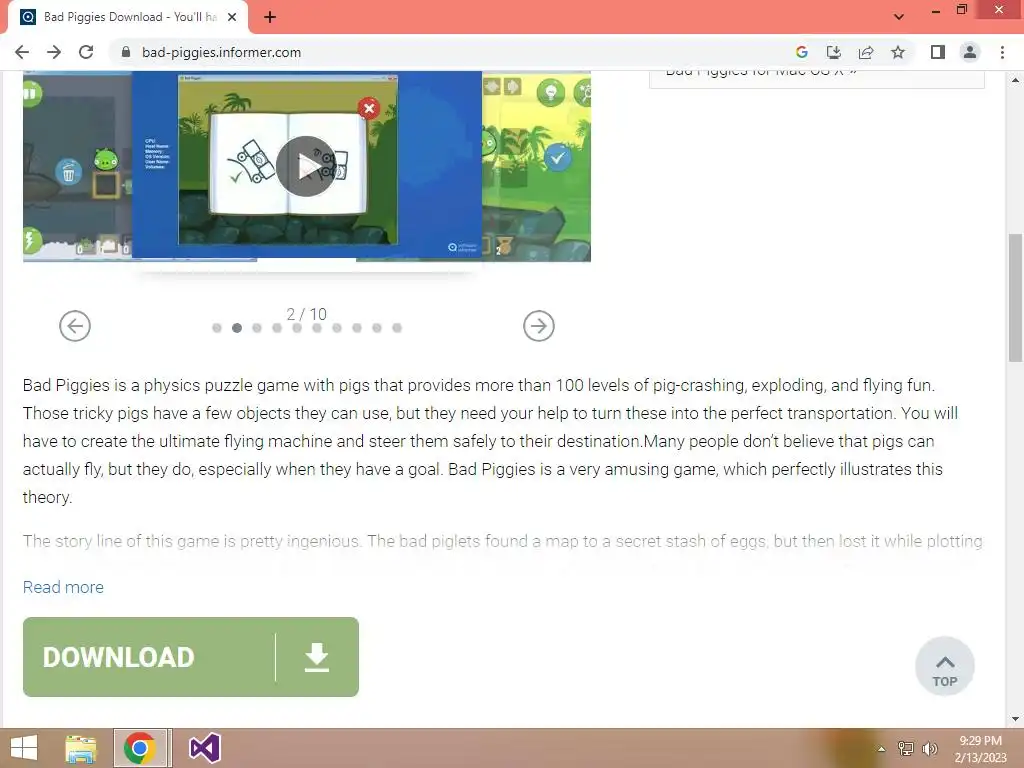
Task: Open the Chrome profile menu
Action: pyautogui.click(x=970, y=52)
